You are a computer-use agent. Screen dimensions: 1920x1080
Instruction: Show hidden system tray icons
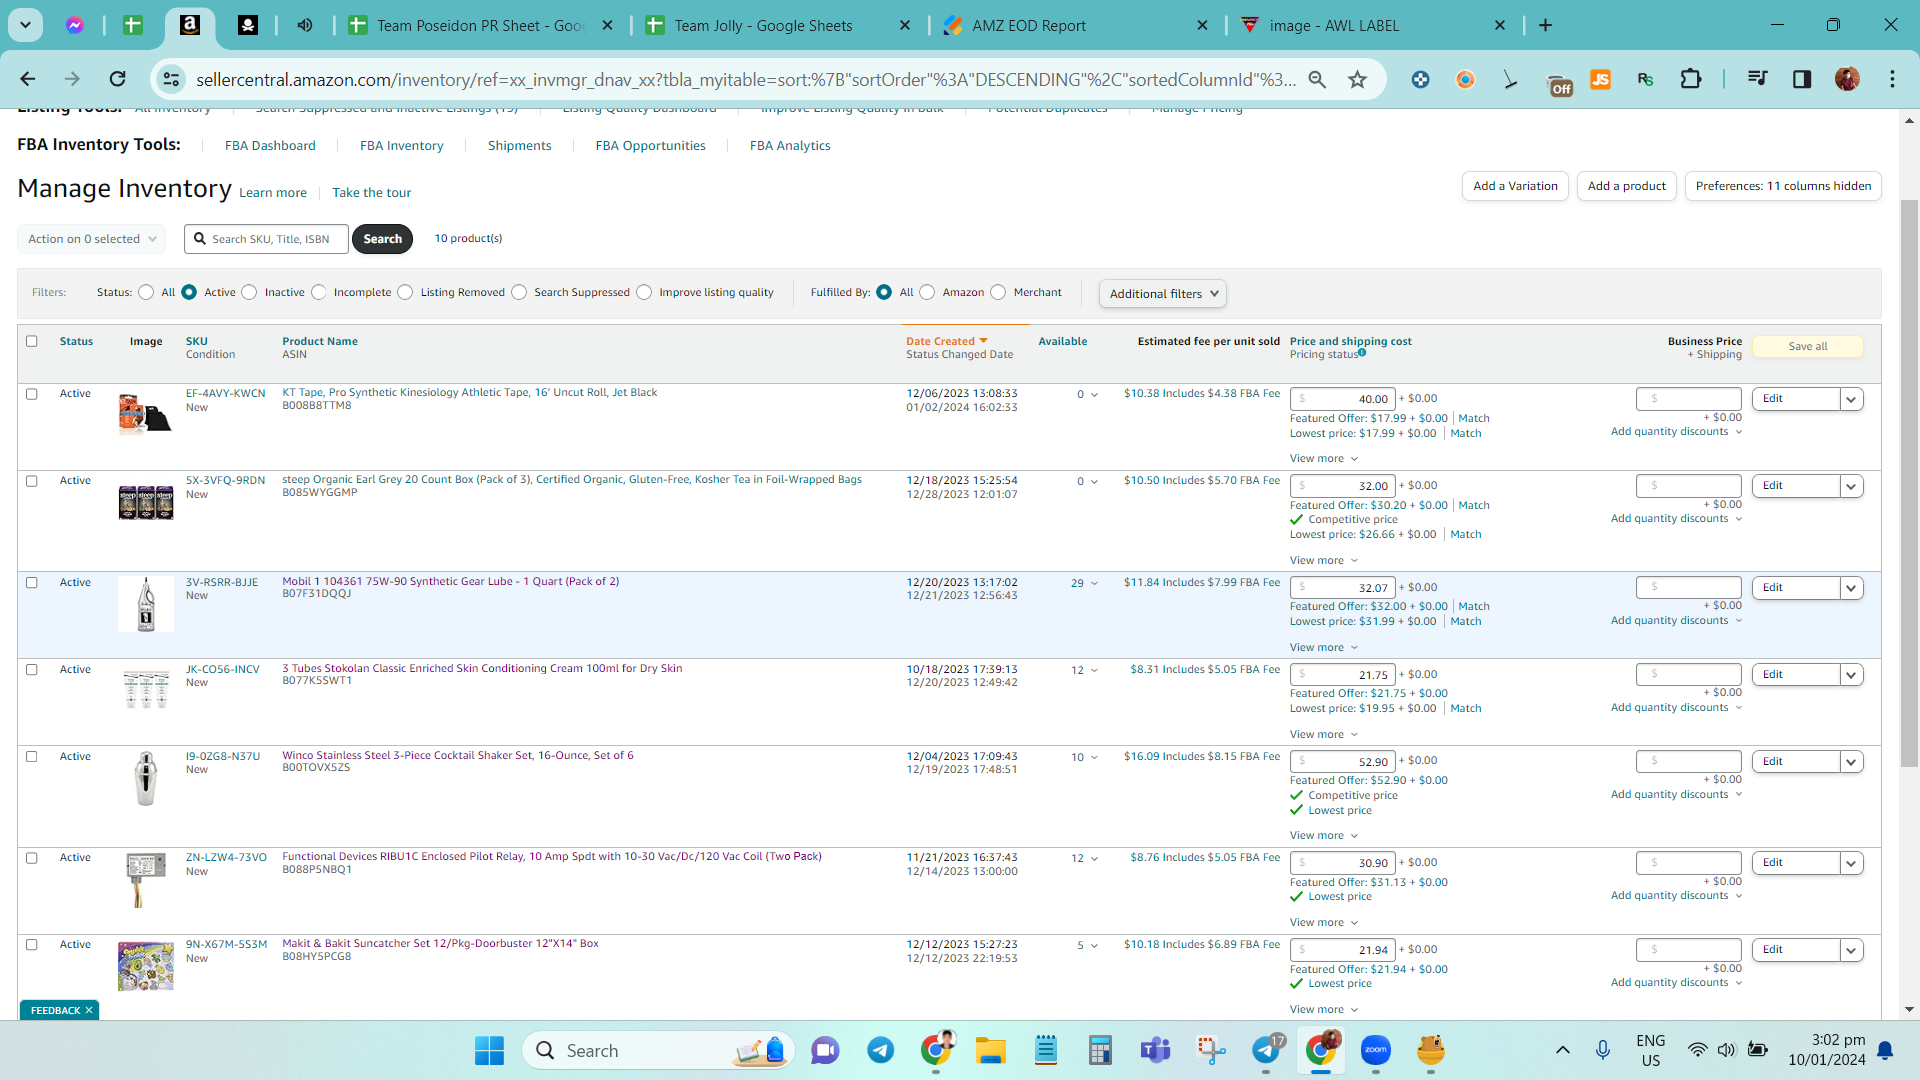coord(1562,1050)
